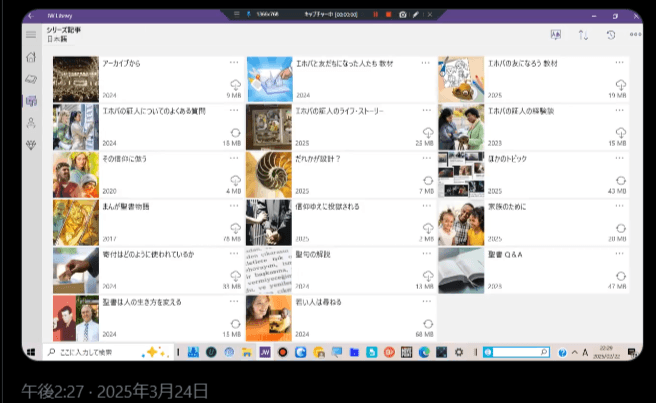Open 聖書は人の生き方を変える title
The image size is (656, 403).
142,302
